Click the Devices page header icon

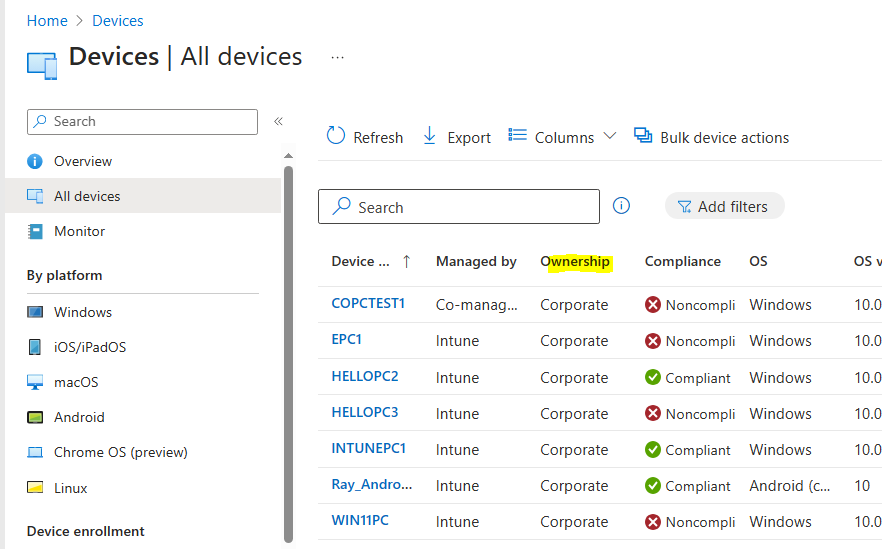(42, 66)
